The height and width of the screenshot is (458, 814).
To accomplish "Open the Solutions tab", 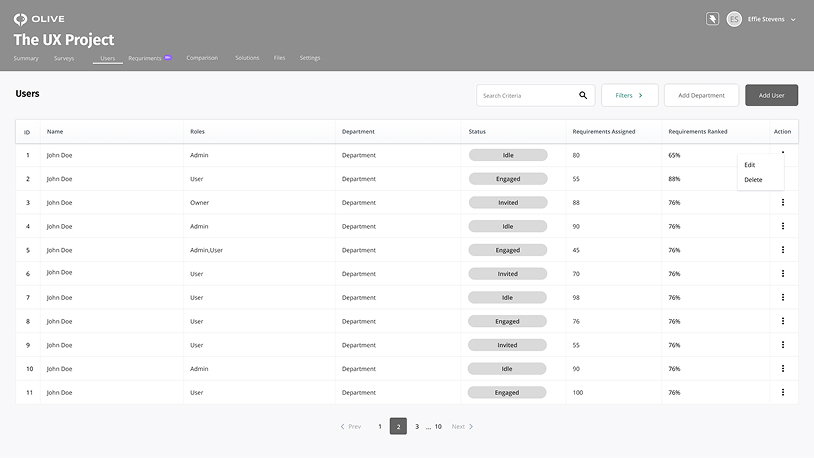I will 247,58.
